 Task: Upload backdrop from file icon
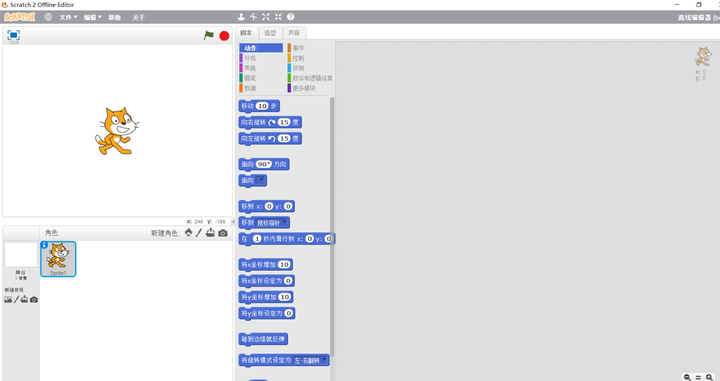[24, 299]
